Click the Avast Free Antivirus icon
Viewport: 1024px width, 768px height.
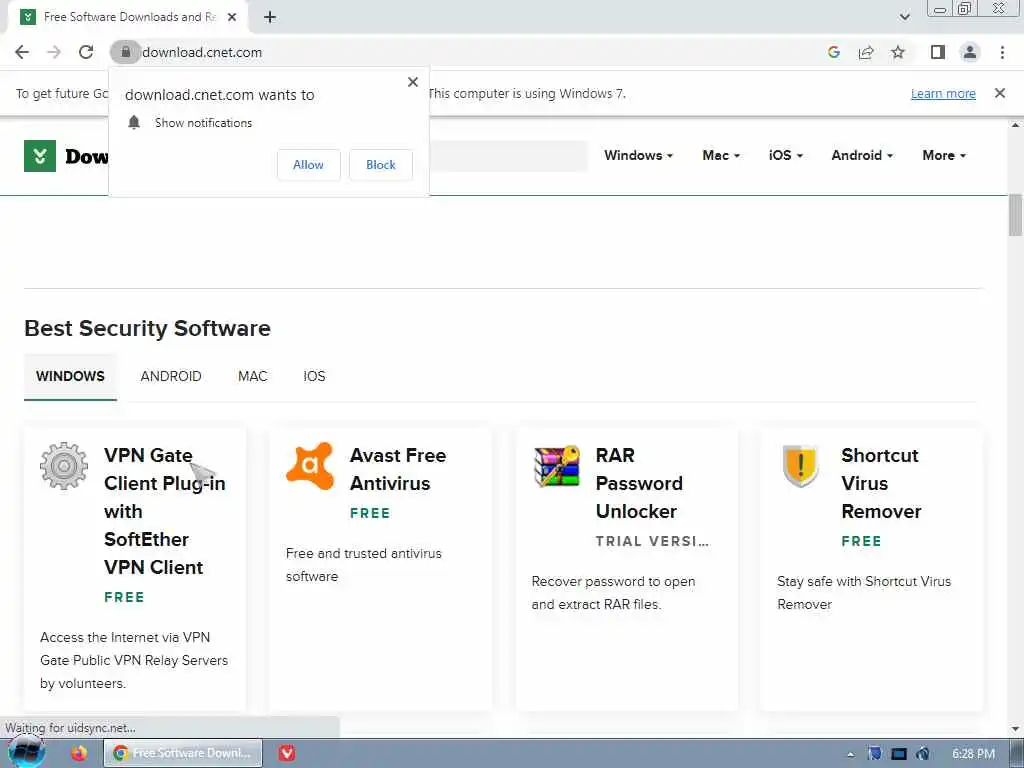310,466
